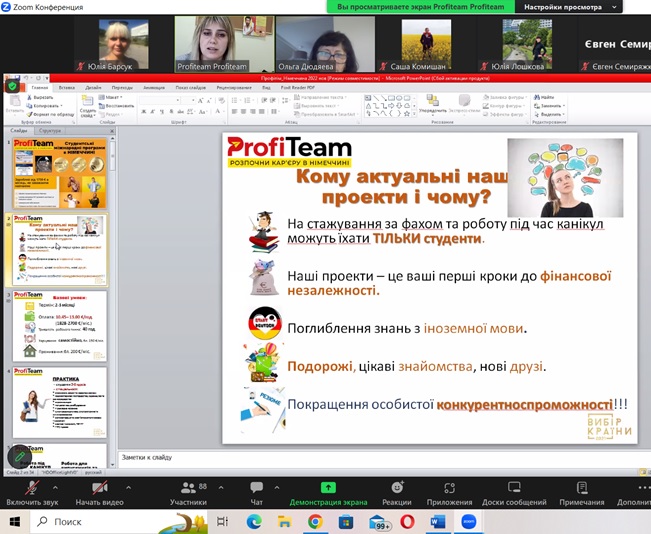Image resolution: width=651 pixels, height=534 pixels.
Task: Open Доски сообщений whiteboards
Action: click(x=514, y=494)
